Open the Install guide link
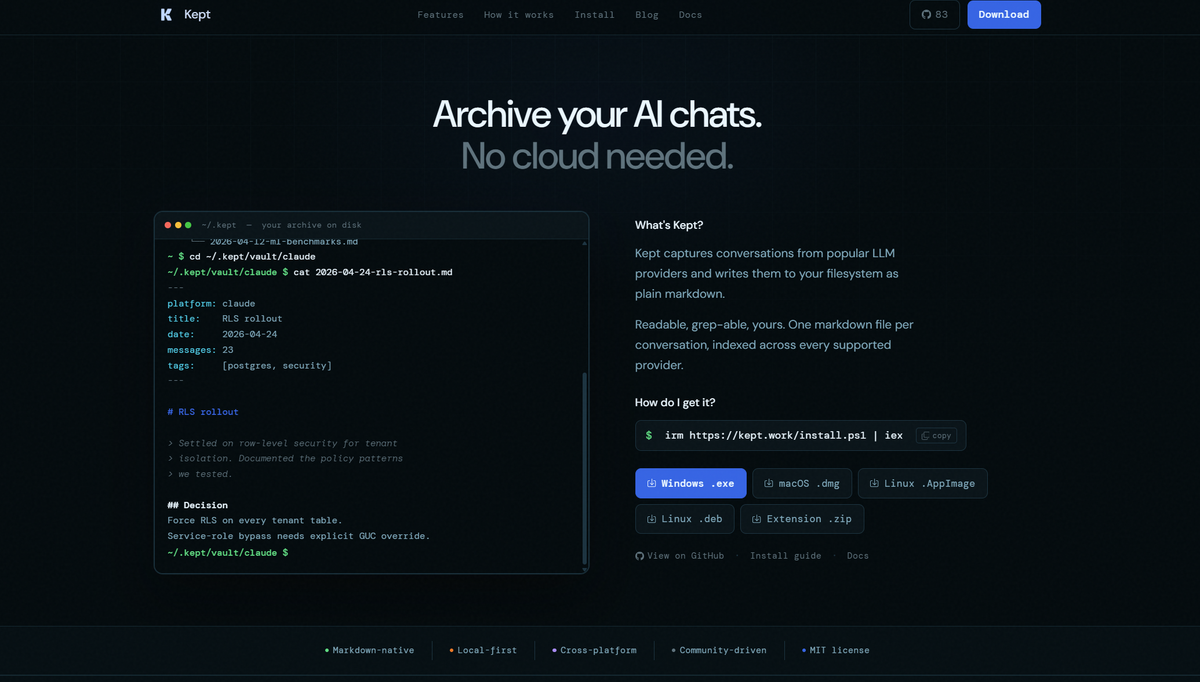Screen dimensions: 1200x682 [786, 556]
